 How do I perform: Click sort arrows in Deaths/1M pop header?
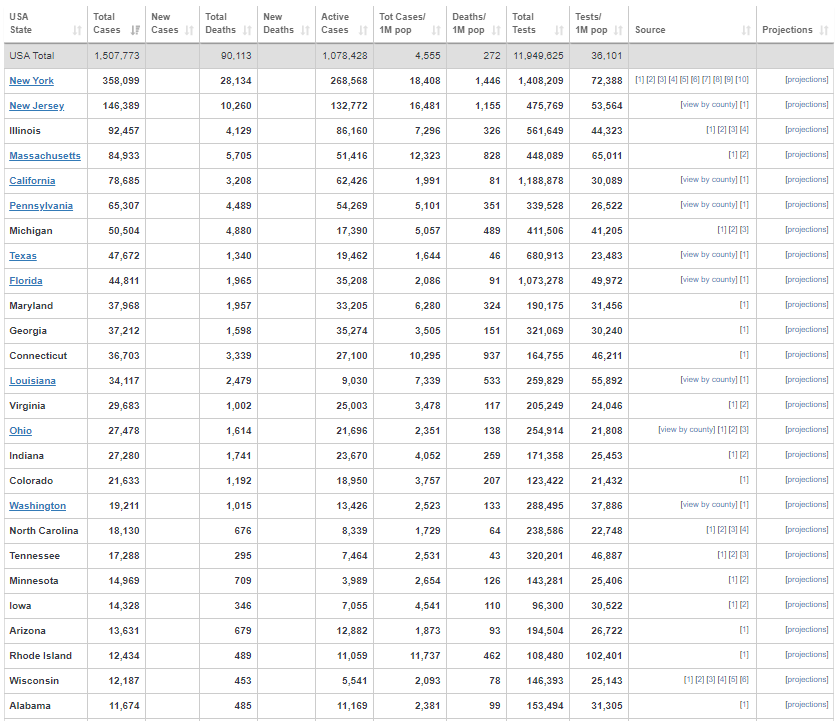tap(497, 30)
